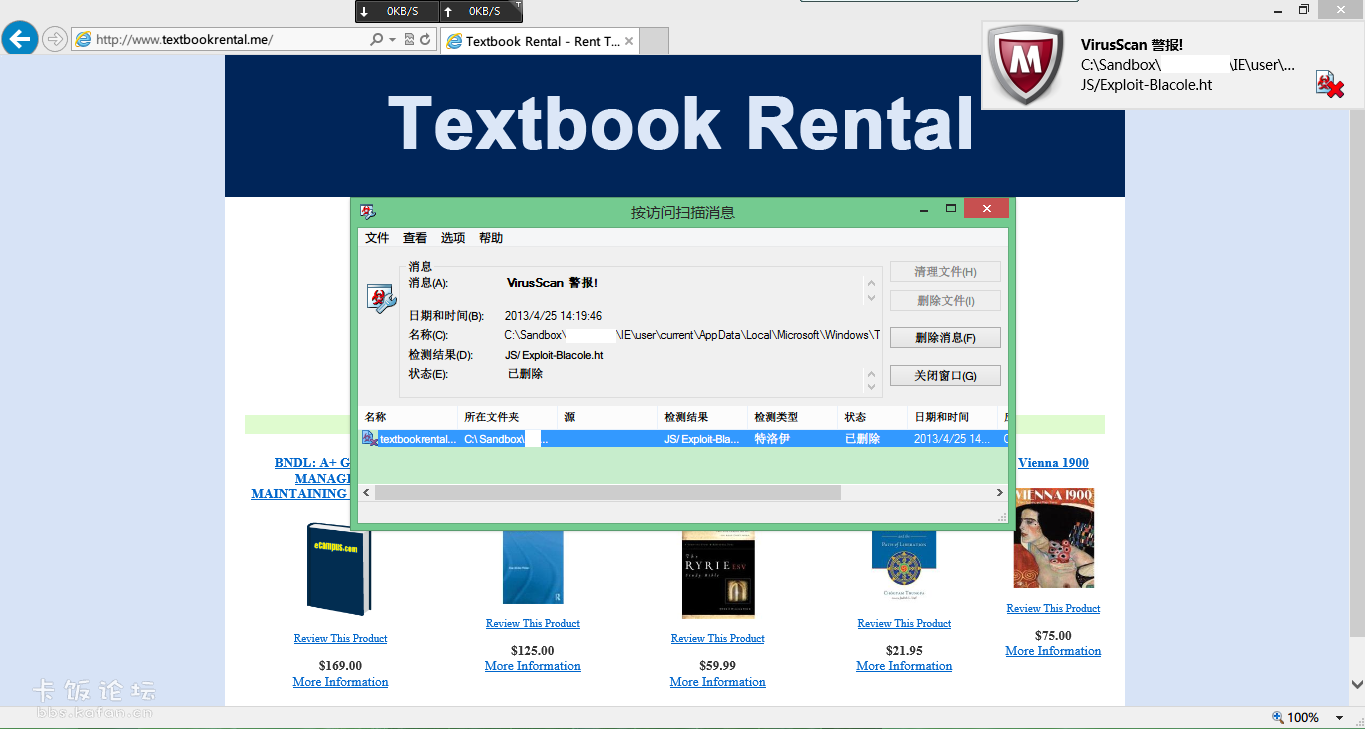The image size is (1365, 729).
Task: Sort by 检测类型 column header
Action: 792,417
